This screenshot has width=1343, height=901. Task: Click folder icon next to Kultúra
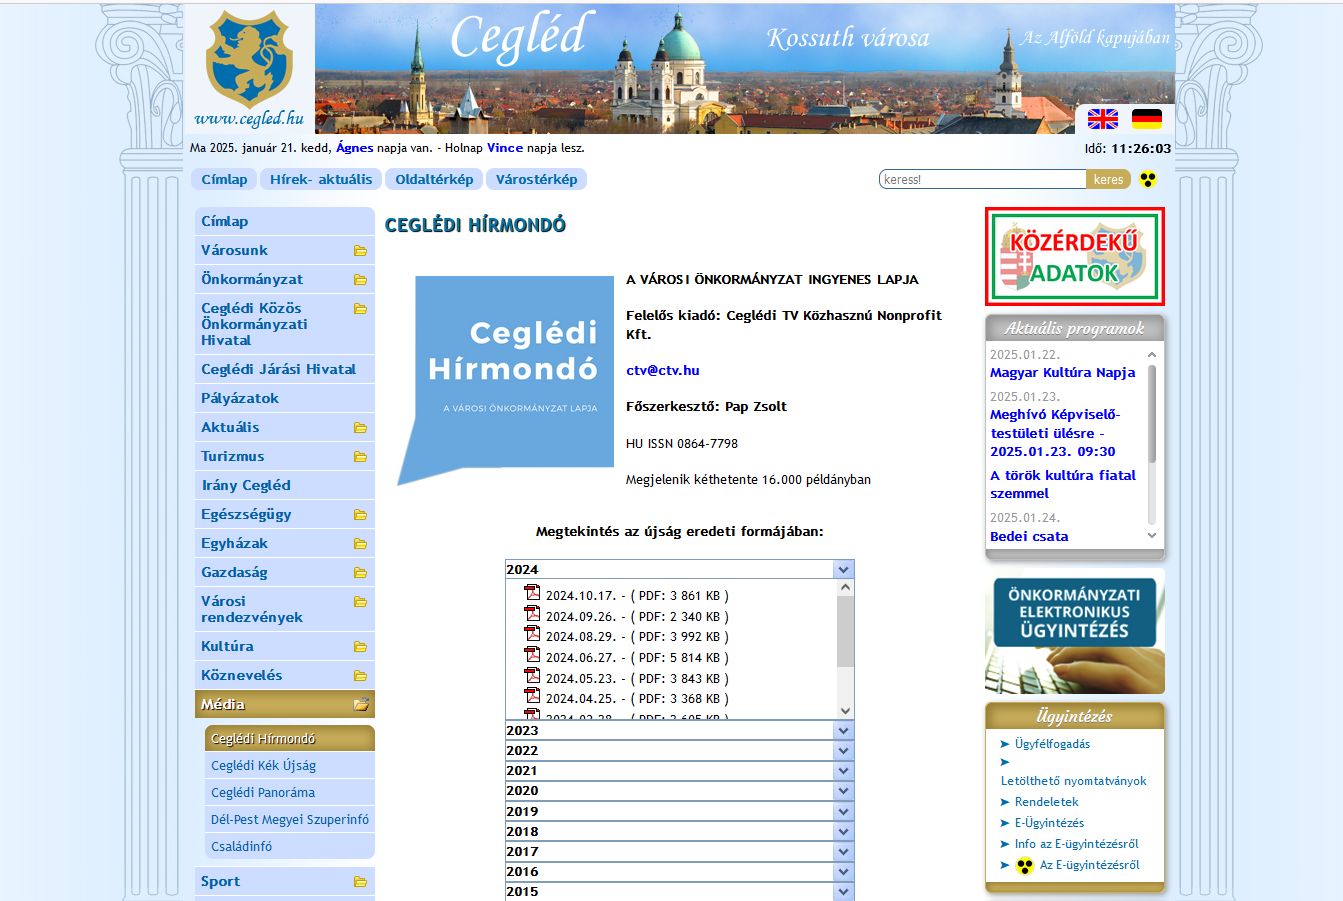click(x=360, y=647)
